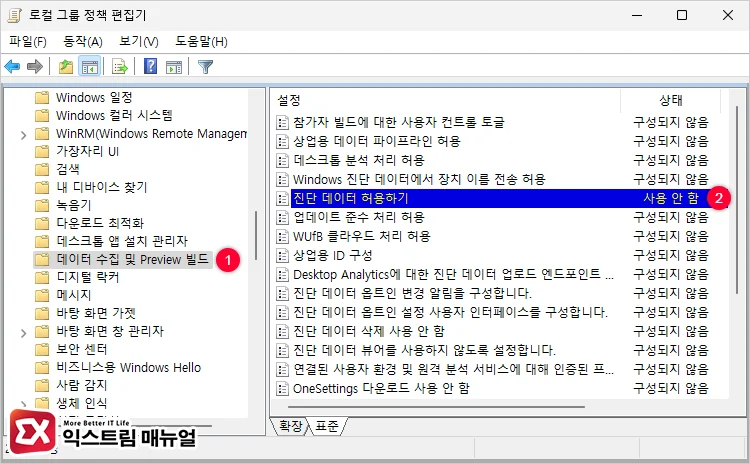Toggle the Show/Hide console tree icon
This screenshot has height=464, width=750.
tap(89, 66)
